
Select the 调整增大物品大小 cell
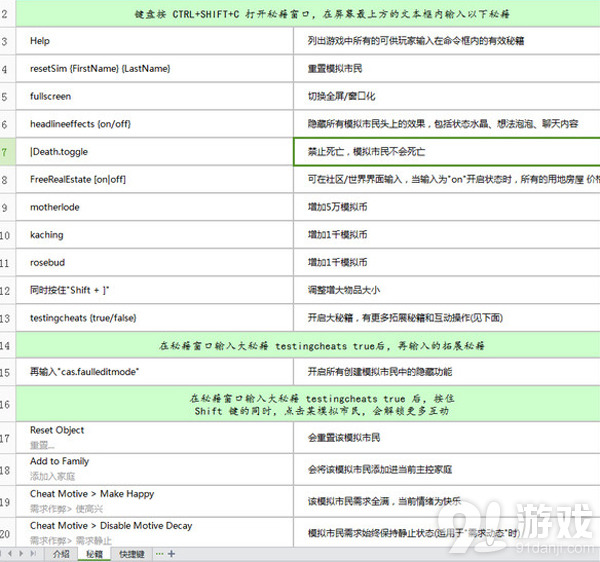[x=447, y=290]
